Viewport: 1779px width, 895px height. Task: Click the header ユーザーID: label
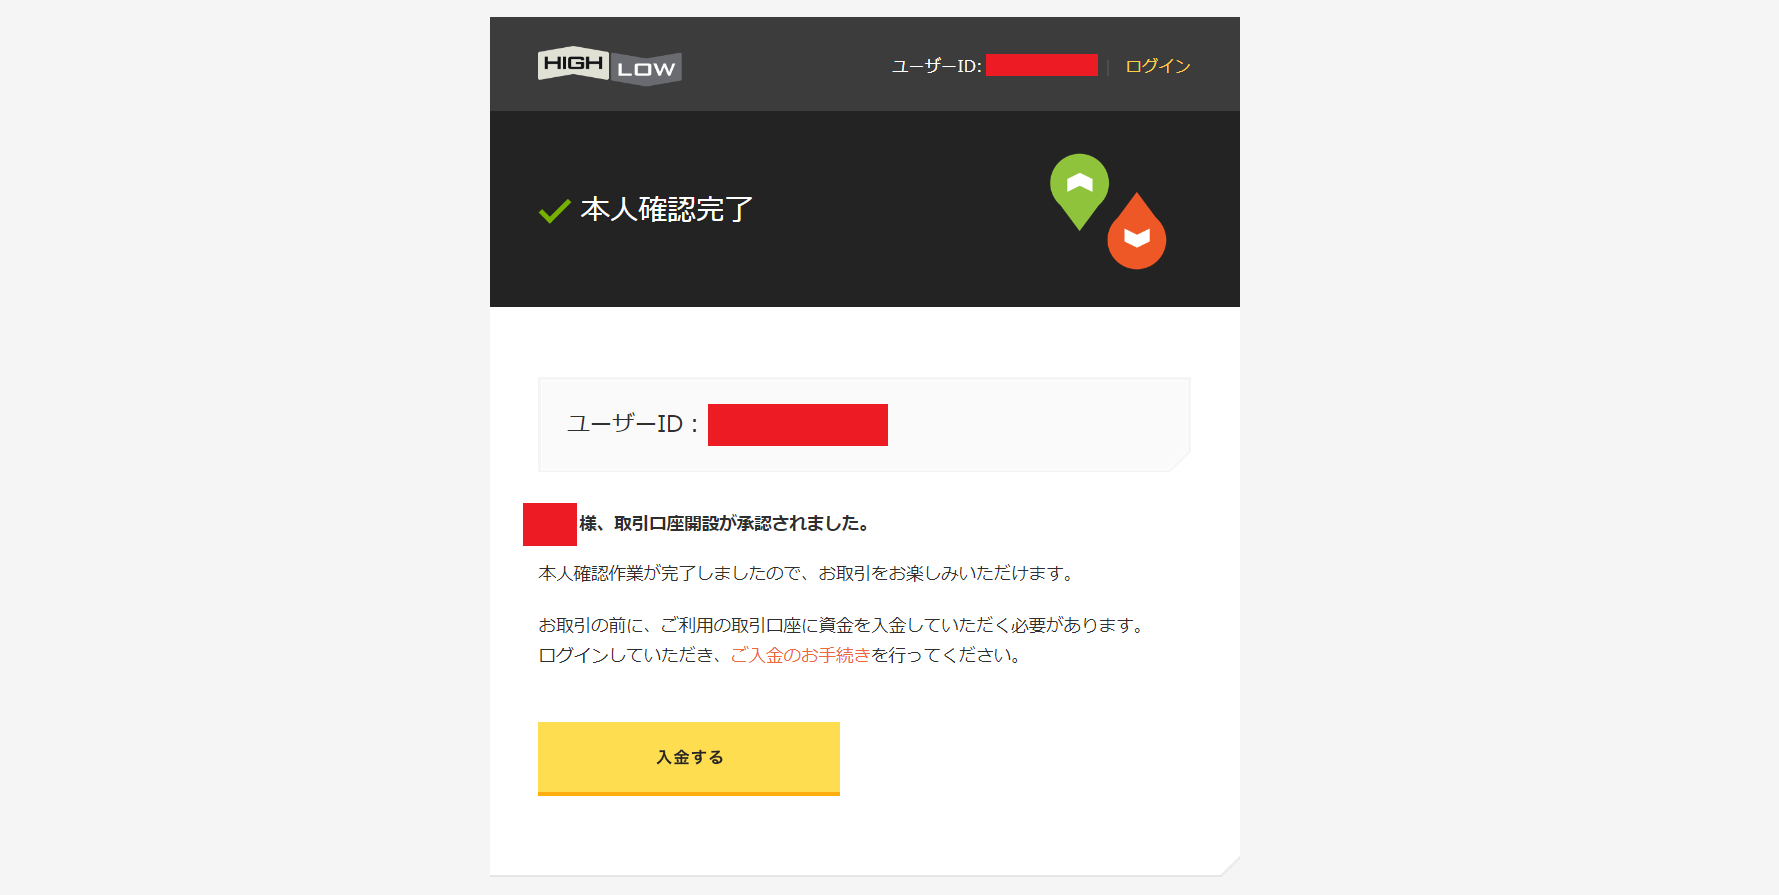[937, 66]
